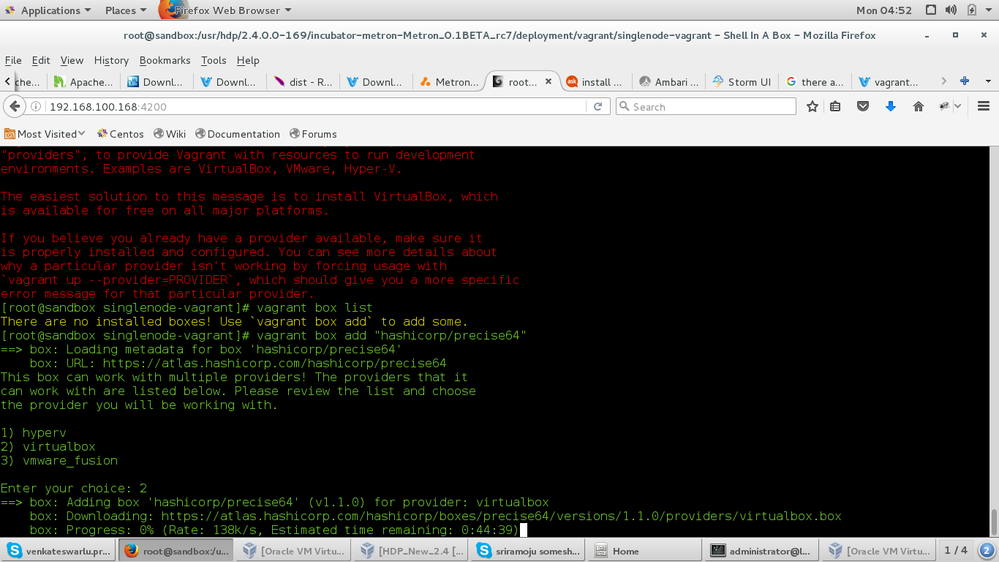Click '1) hyperv' option text

[33, 433]
